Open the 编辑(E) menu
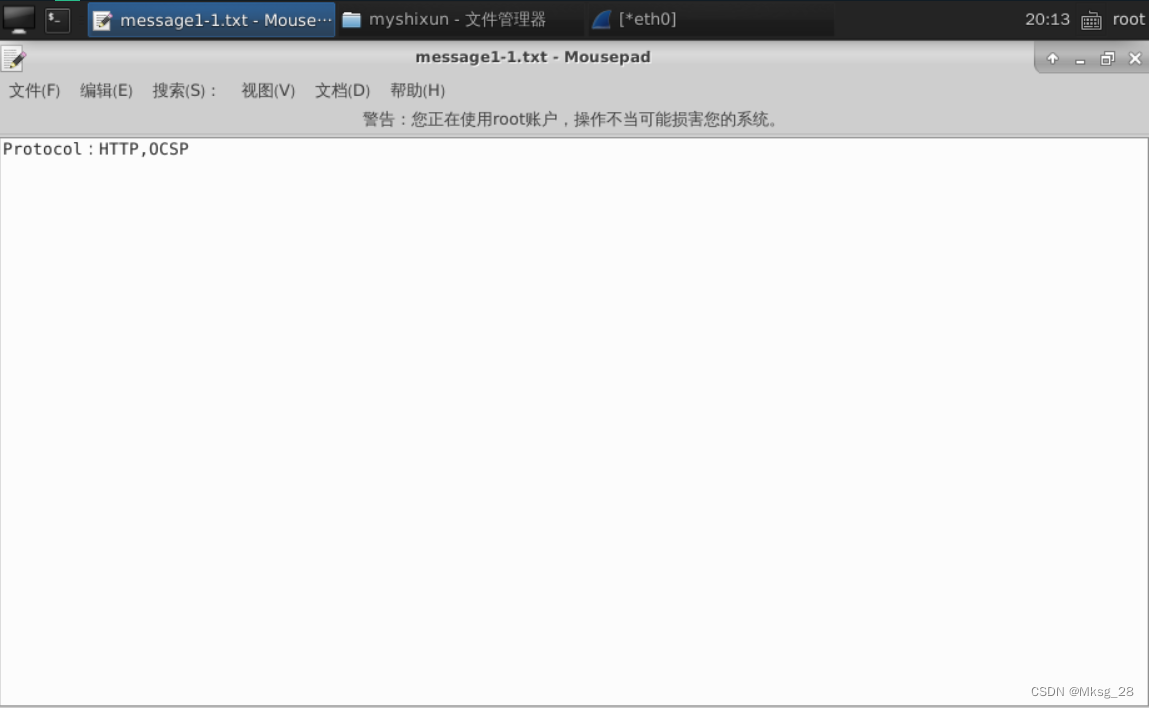Viewport: 1149px width, 708px height. click(x=106, y=90)
